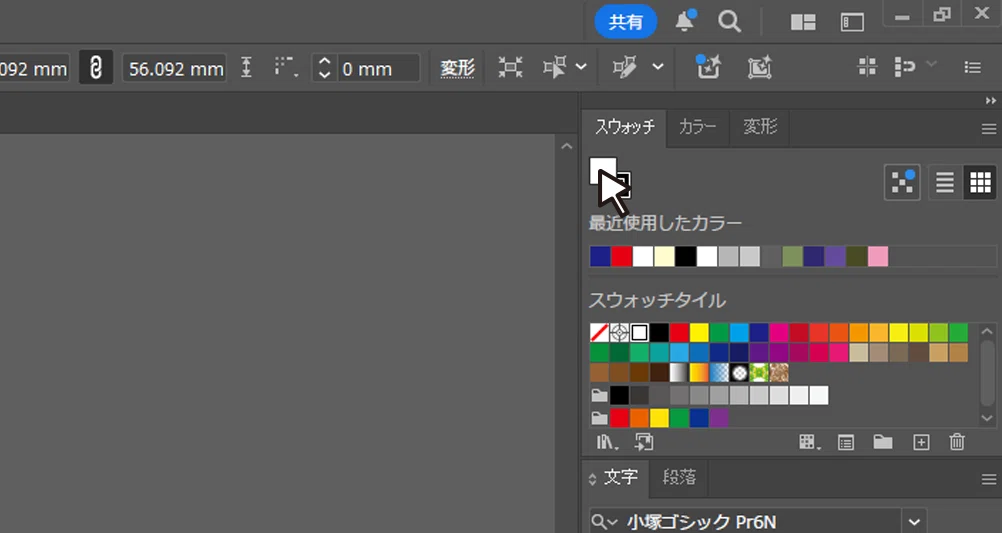Open the Swatch Options icon
This screenshot has width=1002, height=533.
pos(845,442)
